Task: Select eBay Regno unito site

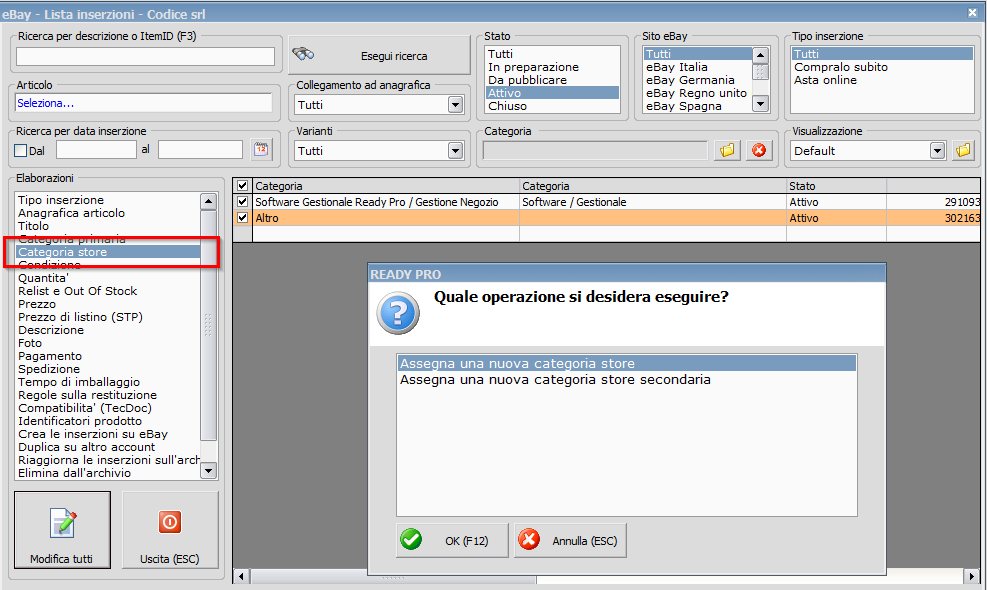Action: (697, 93)
